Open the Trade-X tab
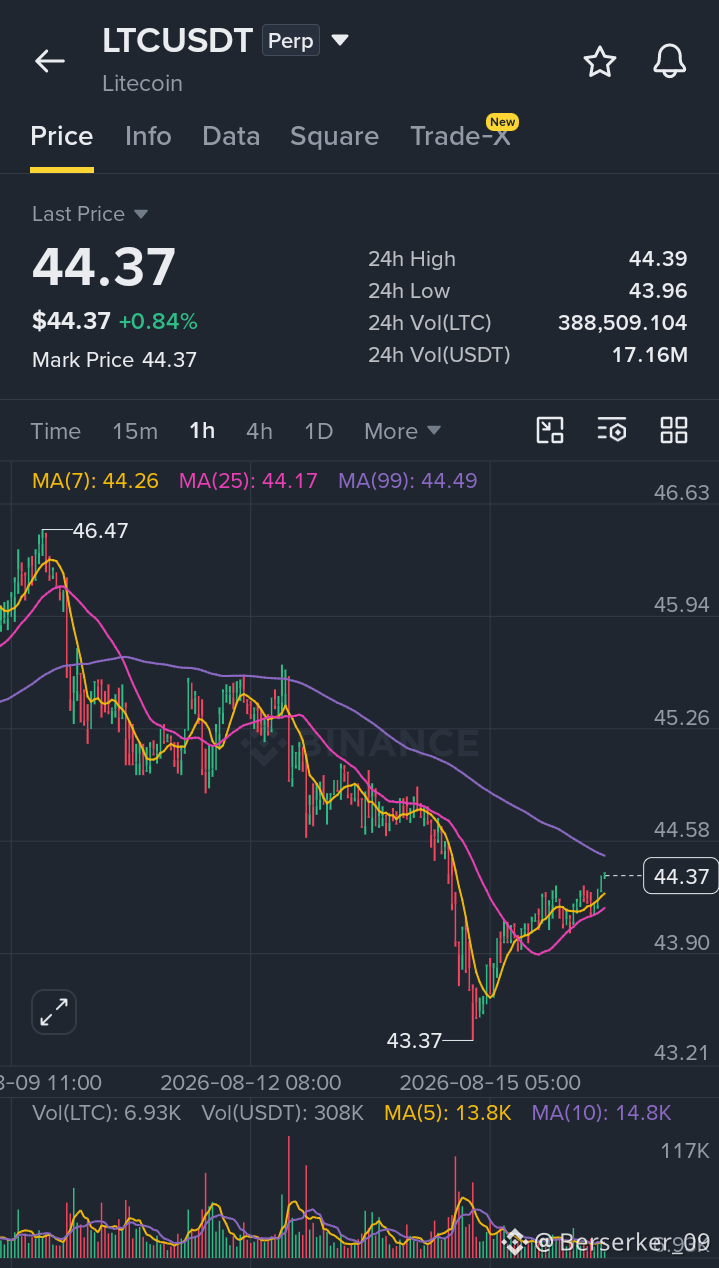719x1268 pixels. 460,137
